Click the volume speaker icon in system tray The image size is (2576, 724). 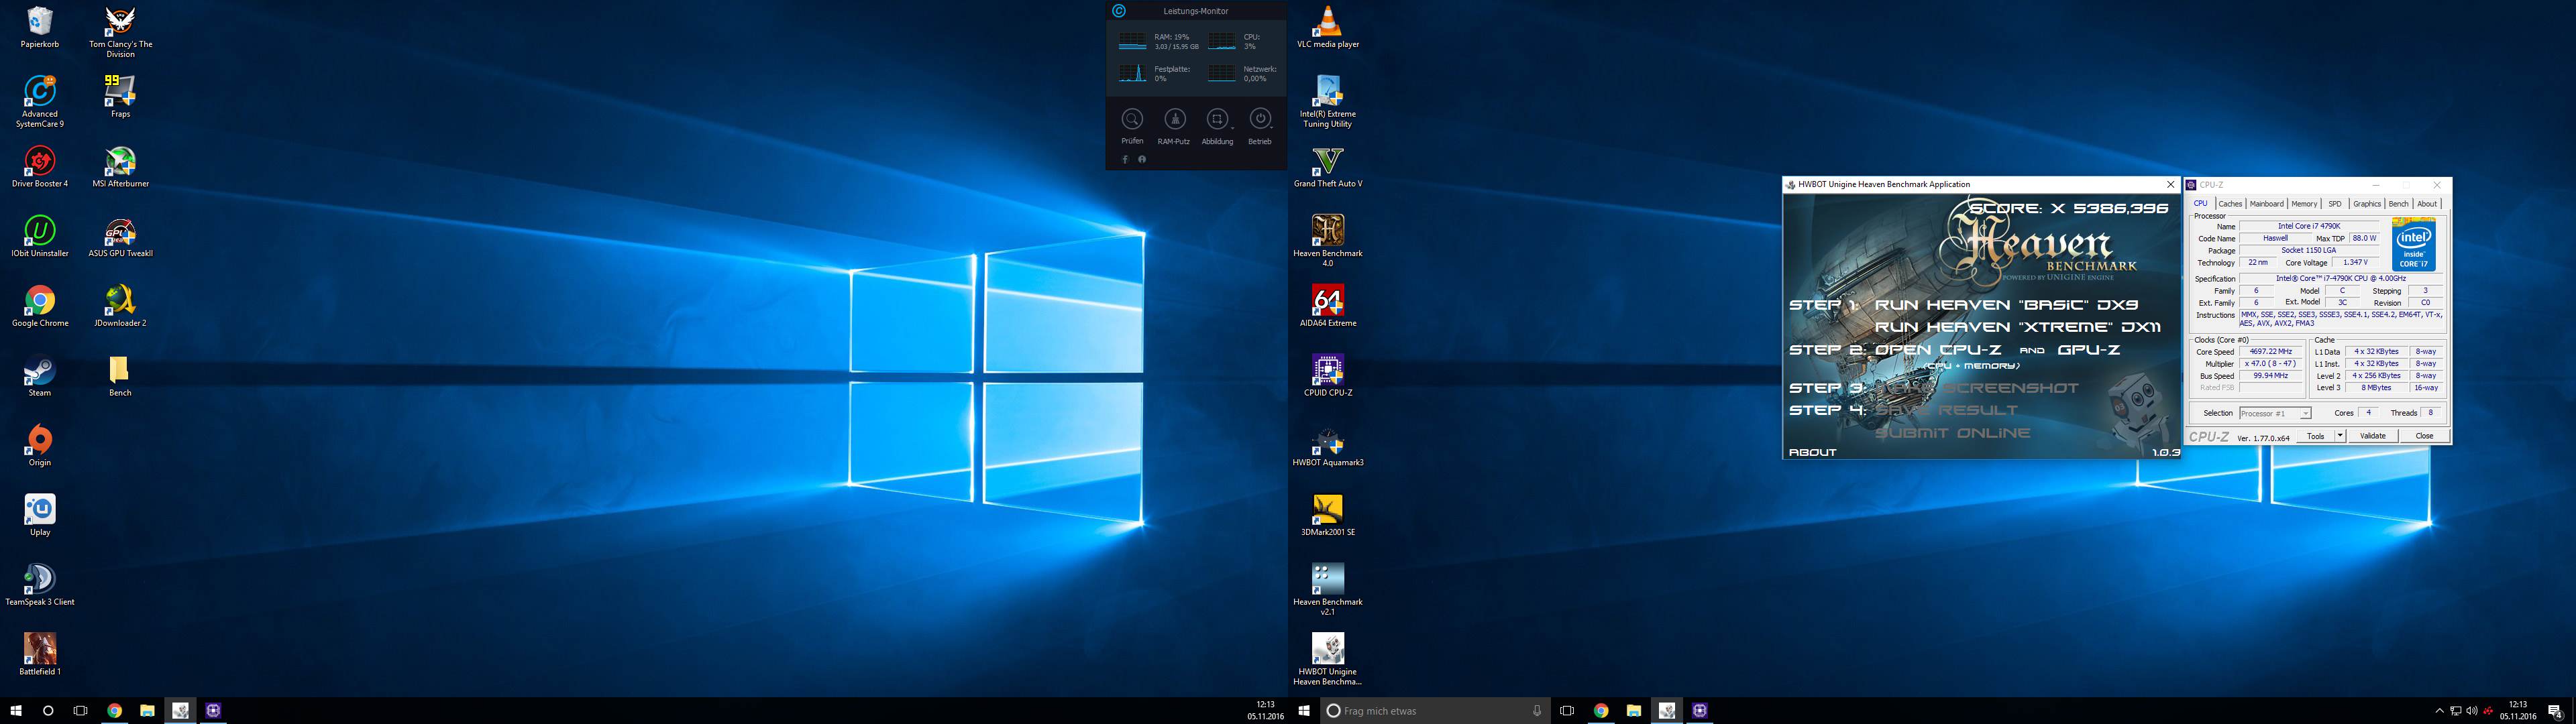click(2472, 711)
